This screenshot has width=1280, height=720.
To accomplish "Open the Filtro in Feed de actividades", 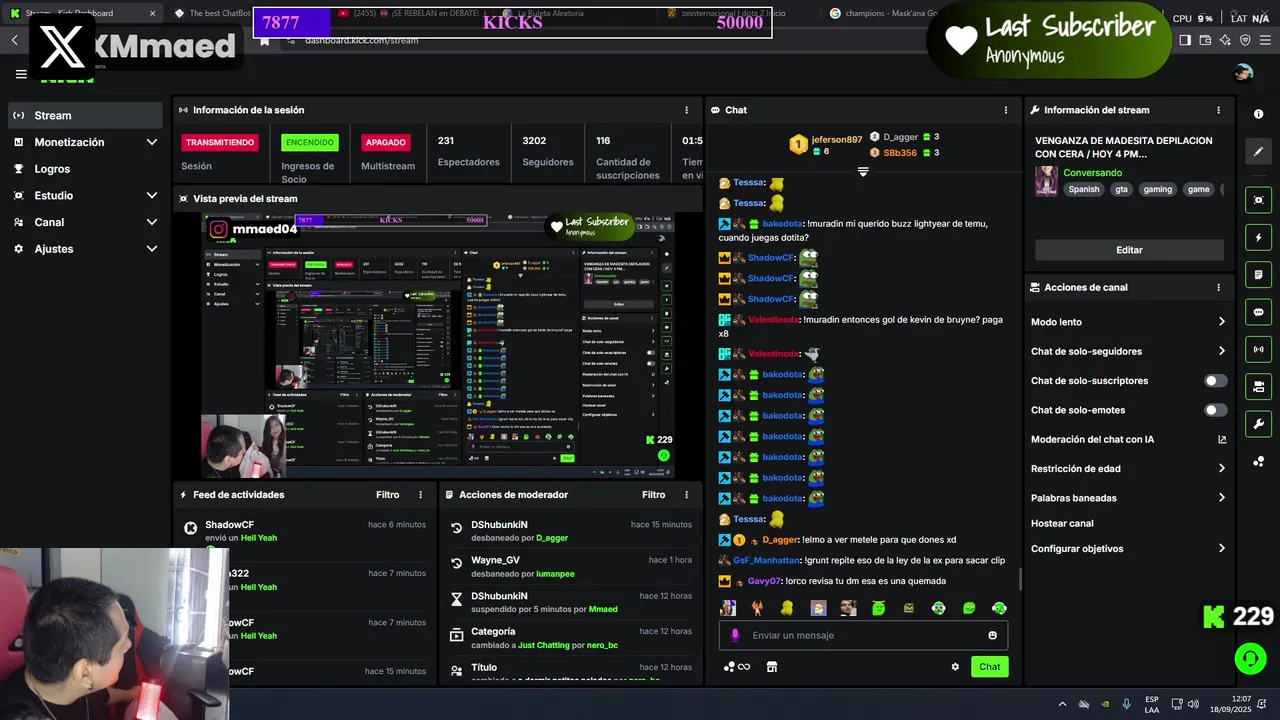I will pos(387,495).
